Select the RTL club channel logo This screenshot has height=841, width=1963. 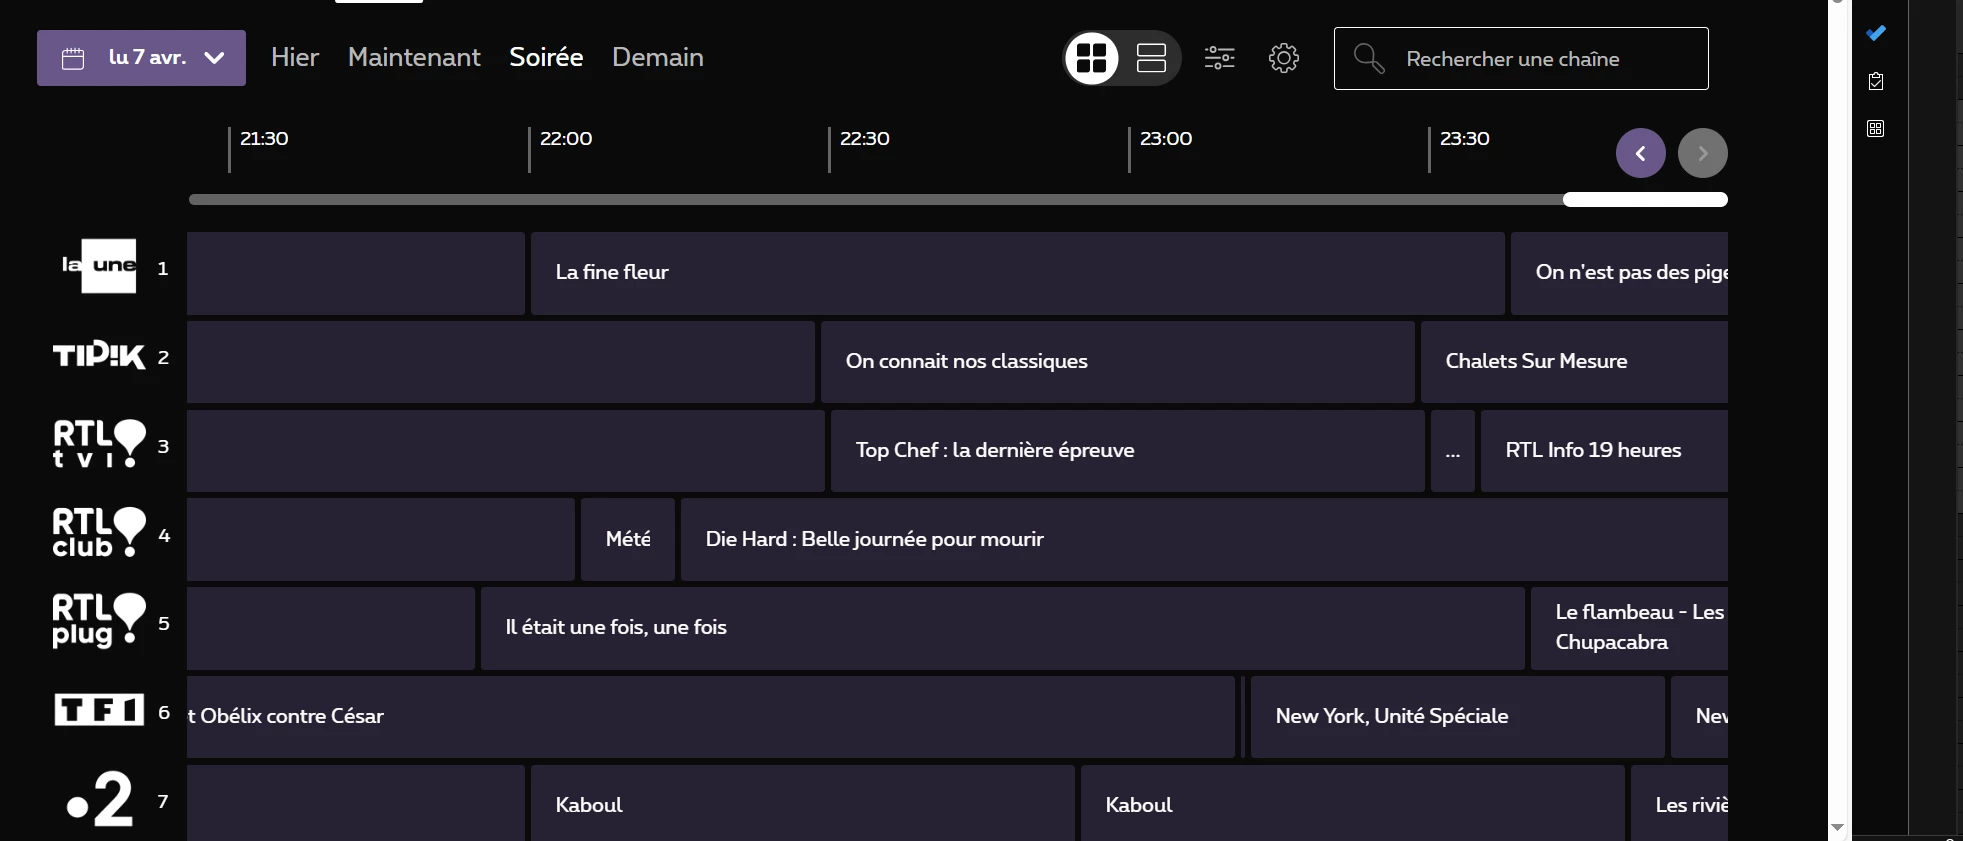click(99, 533)
